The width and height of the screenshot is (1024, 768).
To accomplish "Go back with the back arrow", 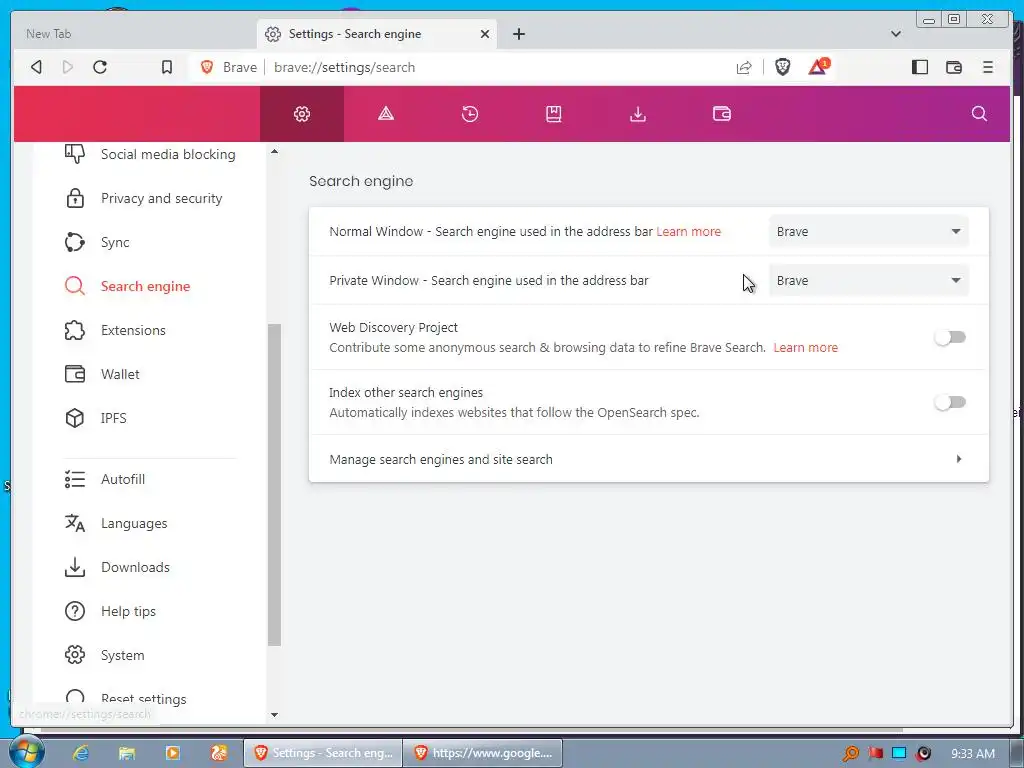I will pos(37,67).
